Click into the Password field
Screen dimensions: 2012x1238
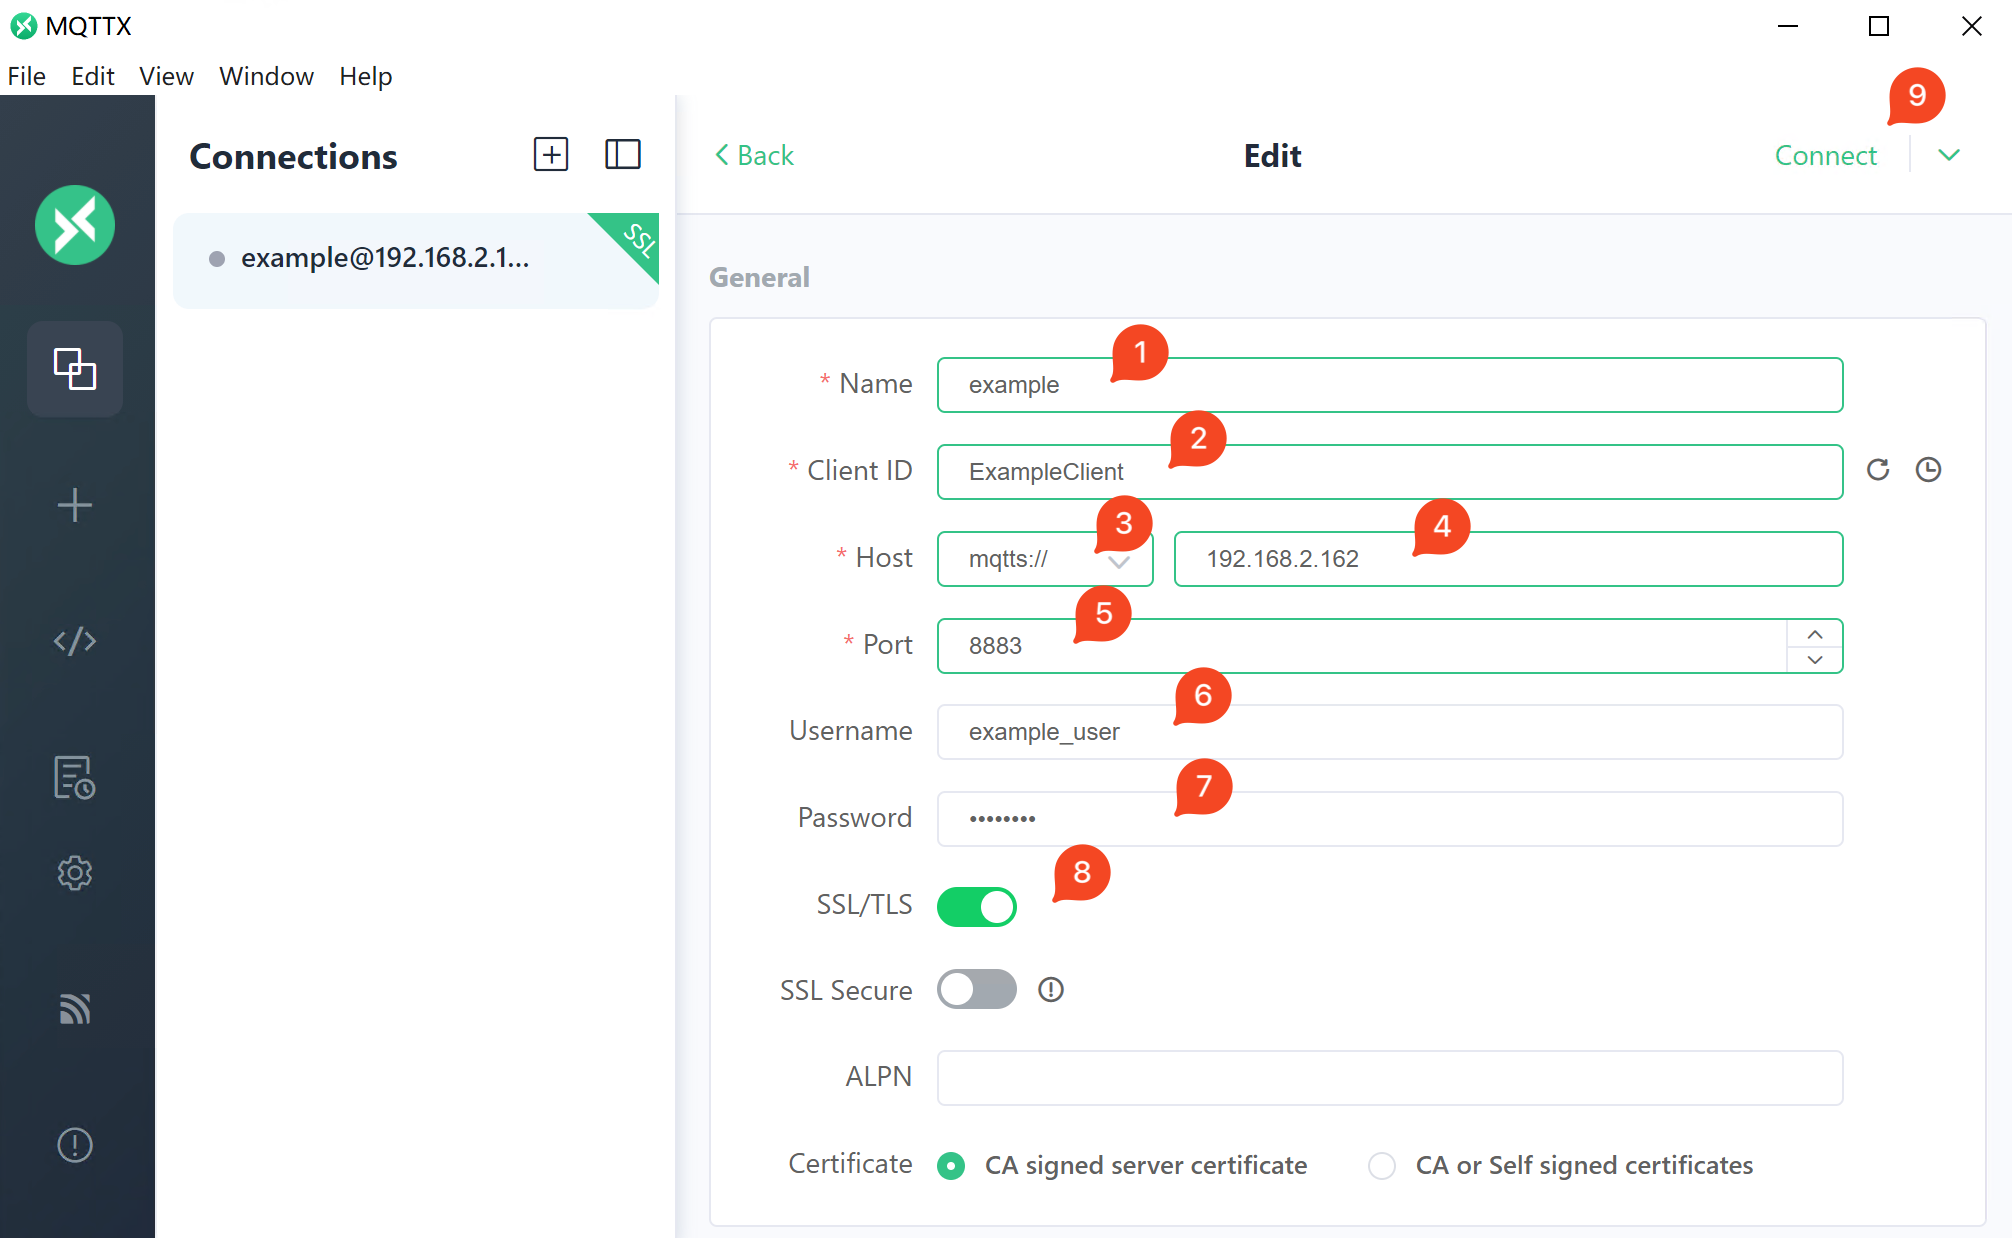click(x=1390, y=819)
